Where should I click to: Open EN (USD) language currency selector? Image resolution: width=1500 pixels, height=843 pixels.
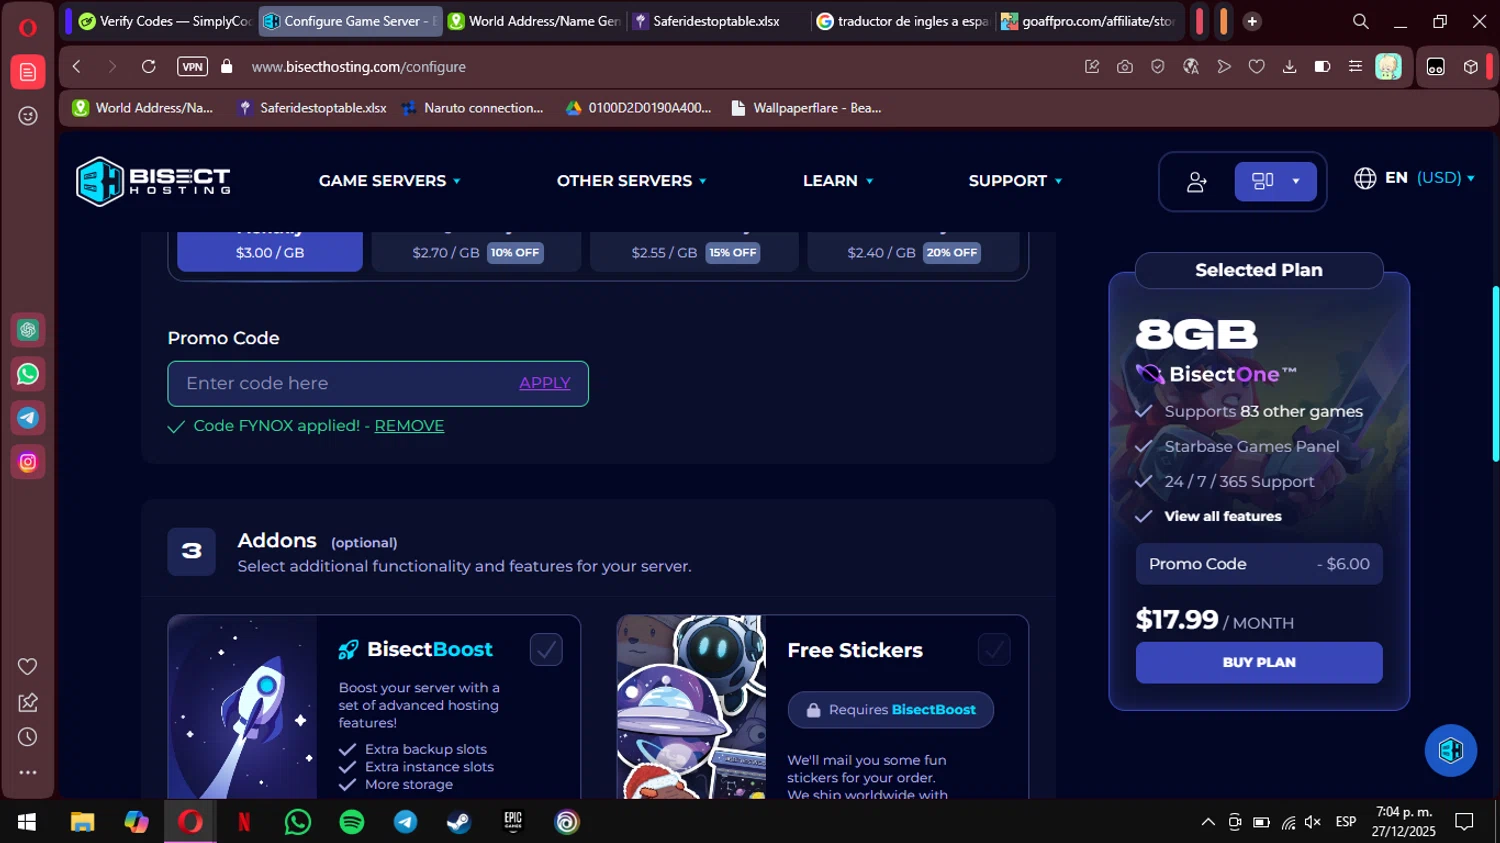click(x=1414, y=178)
